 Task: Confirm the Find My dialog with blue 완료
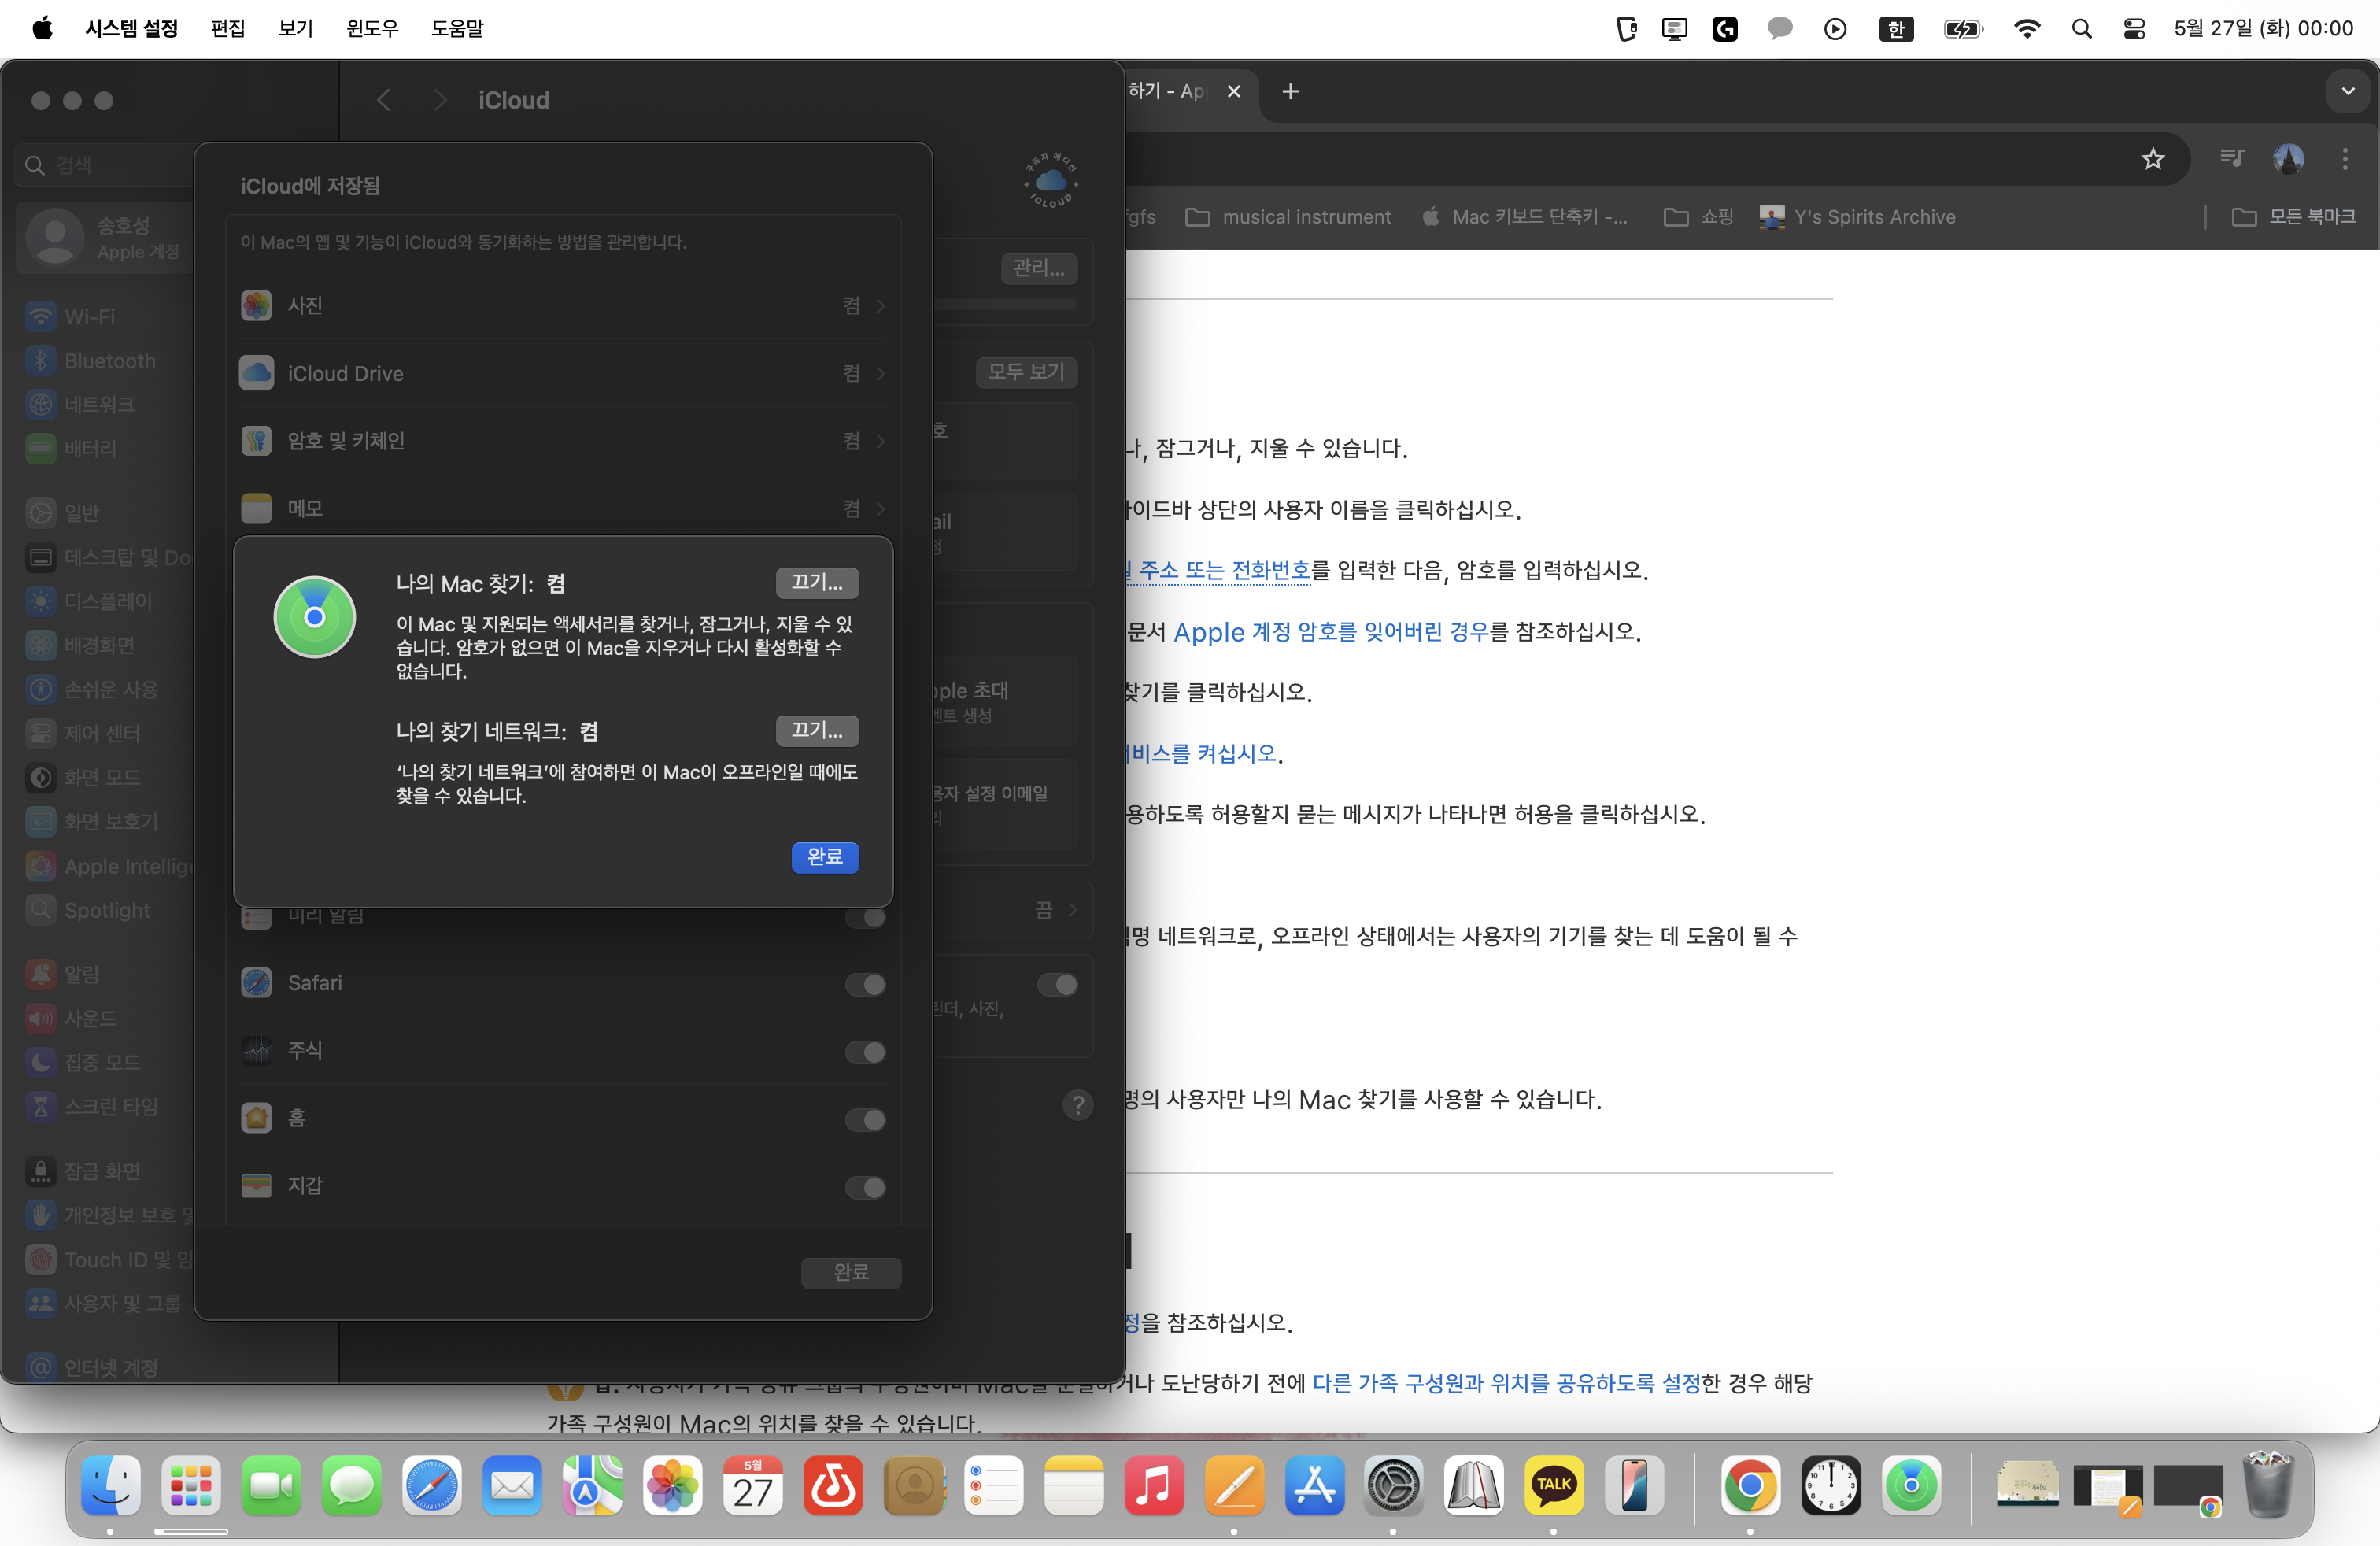tap(825, 856)
